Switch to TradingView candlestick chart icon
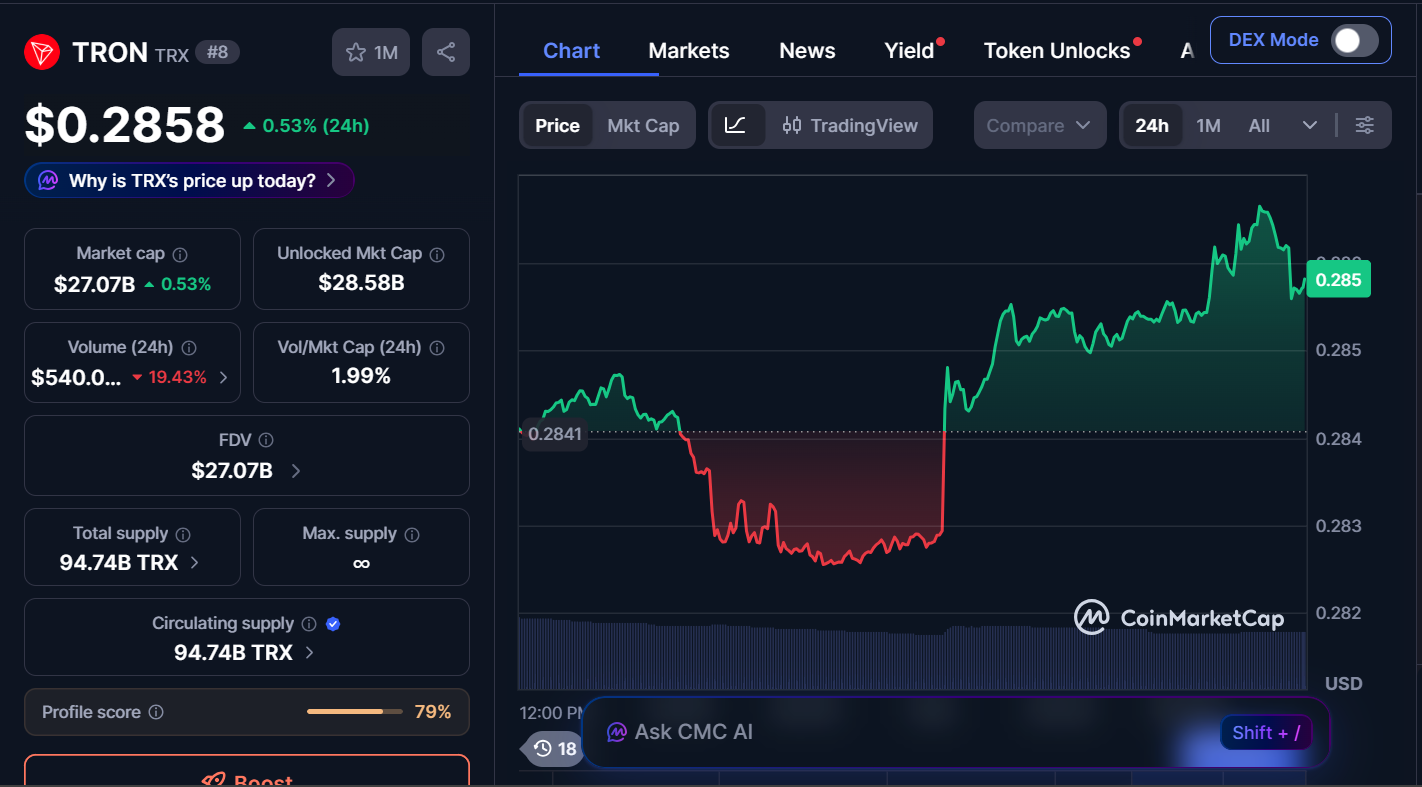This screenshot has width=1422, height=787. point(791,125)
